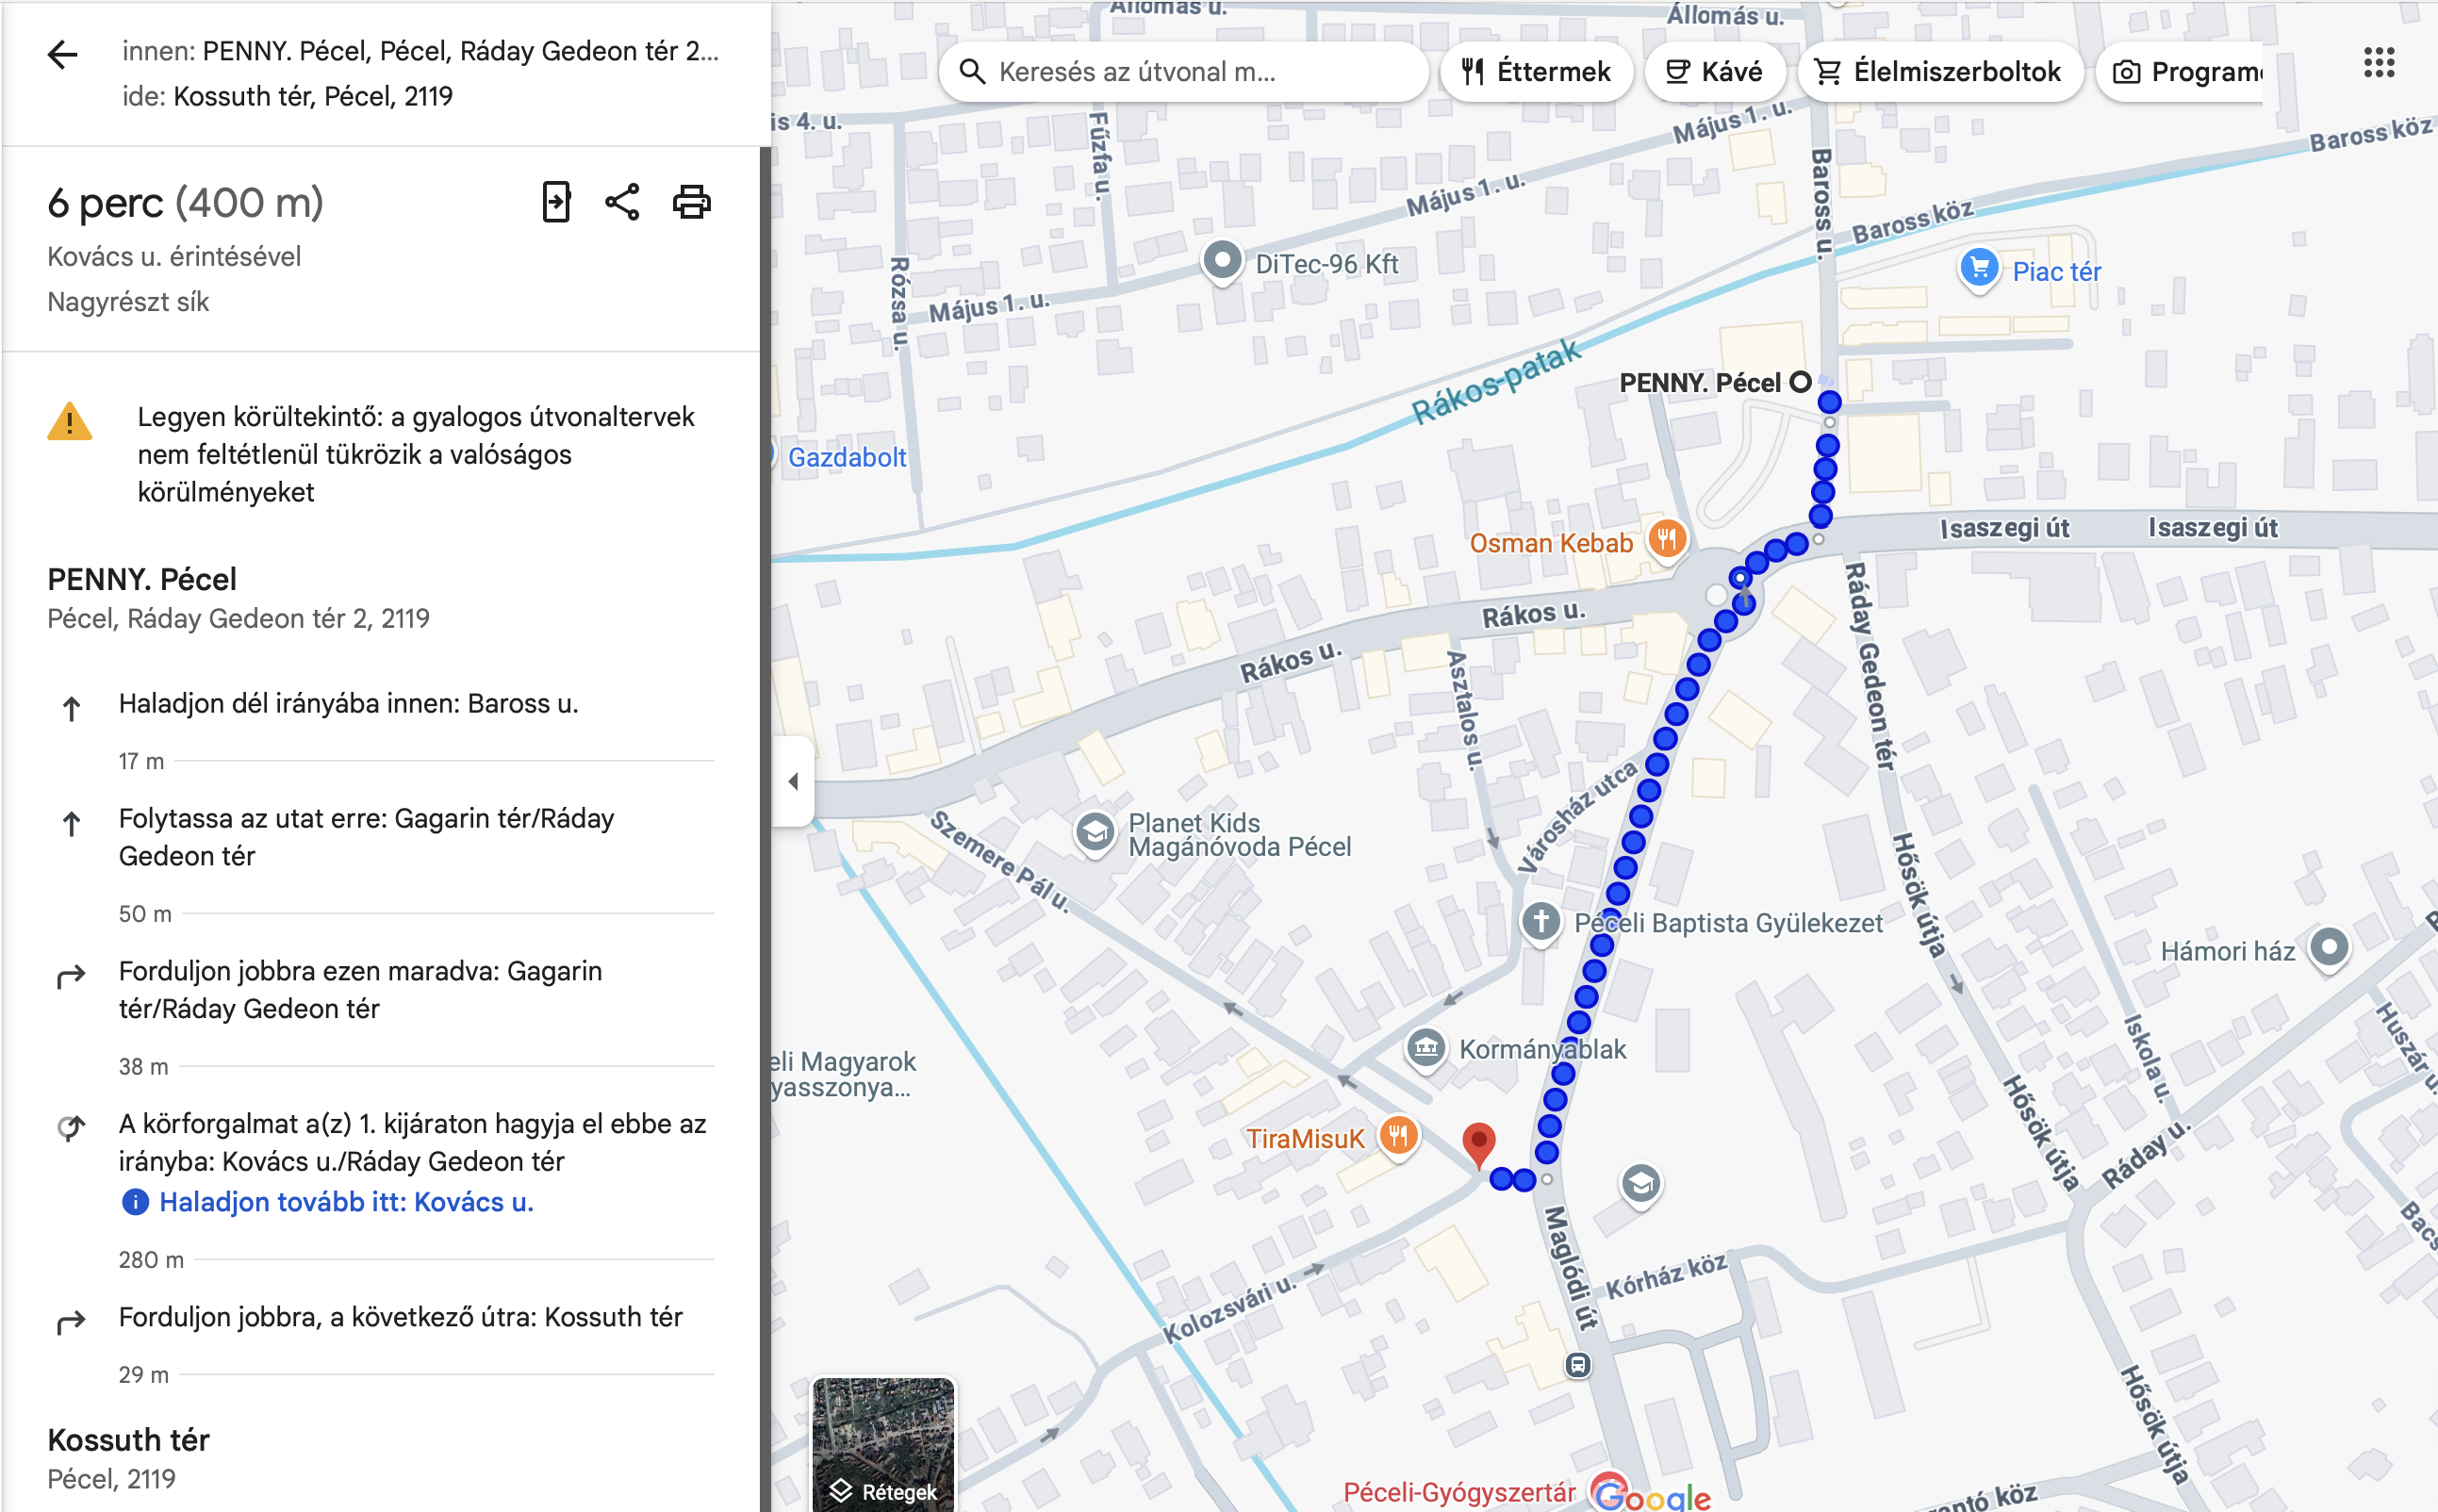Click the TiraMisuK restaurant marker
Viewport: 2438px width, 1512px height.
(1398, 1137)
